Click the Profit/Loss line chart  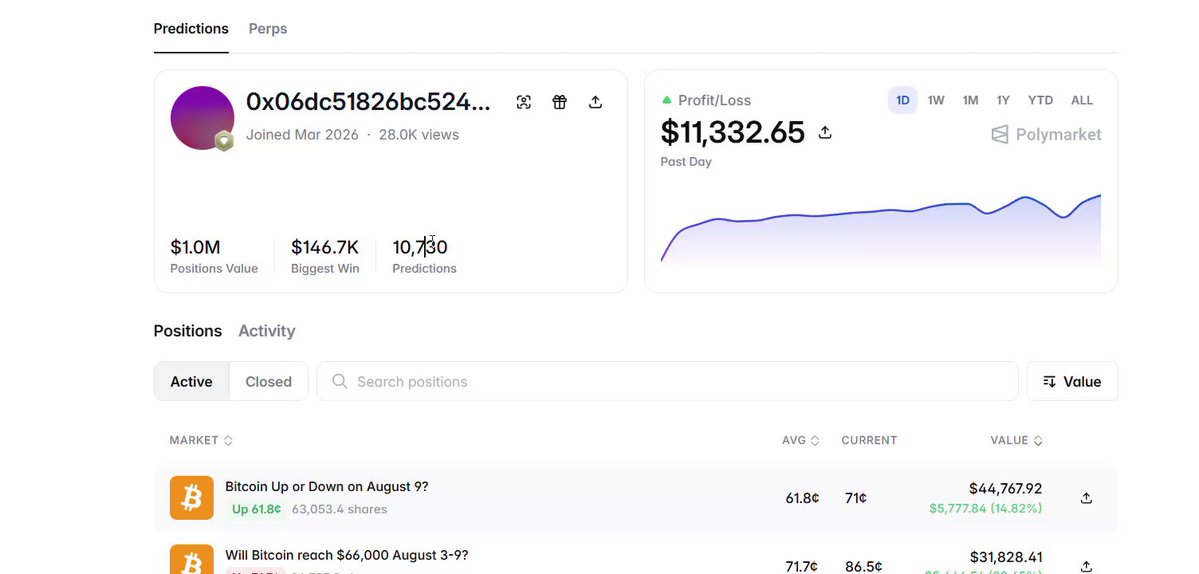[881, 229]
